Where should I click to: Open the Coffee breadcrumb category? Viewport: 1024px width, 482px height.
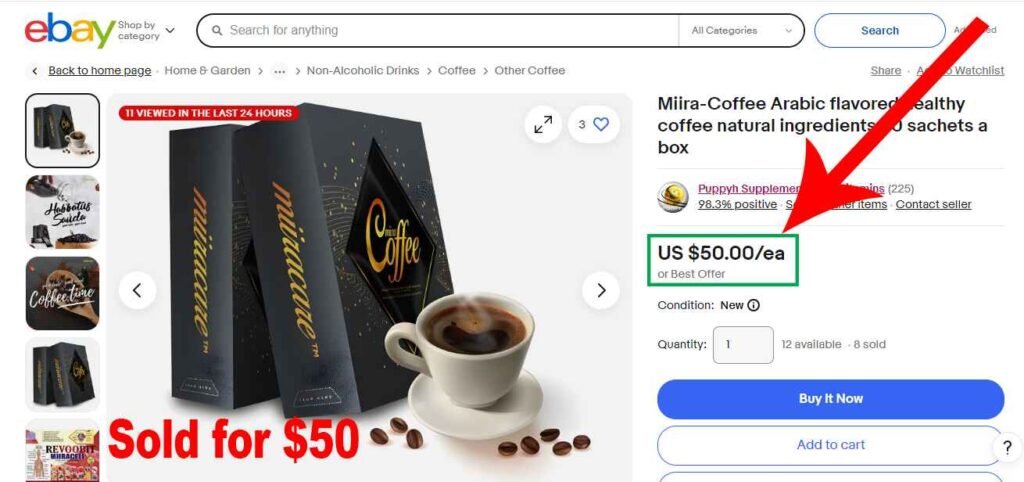click(456, 71)
